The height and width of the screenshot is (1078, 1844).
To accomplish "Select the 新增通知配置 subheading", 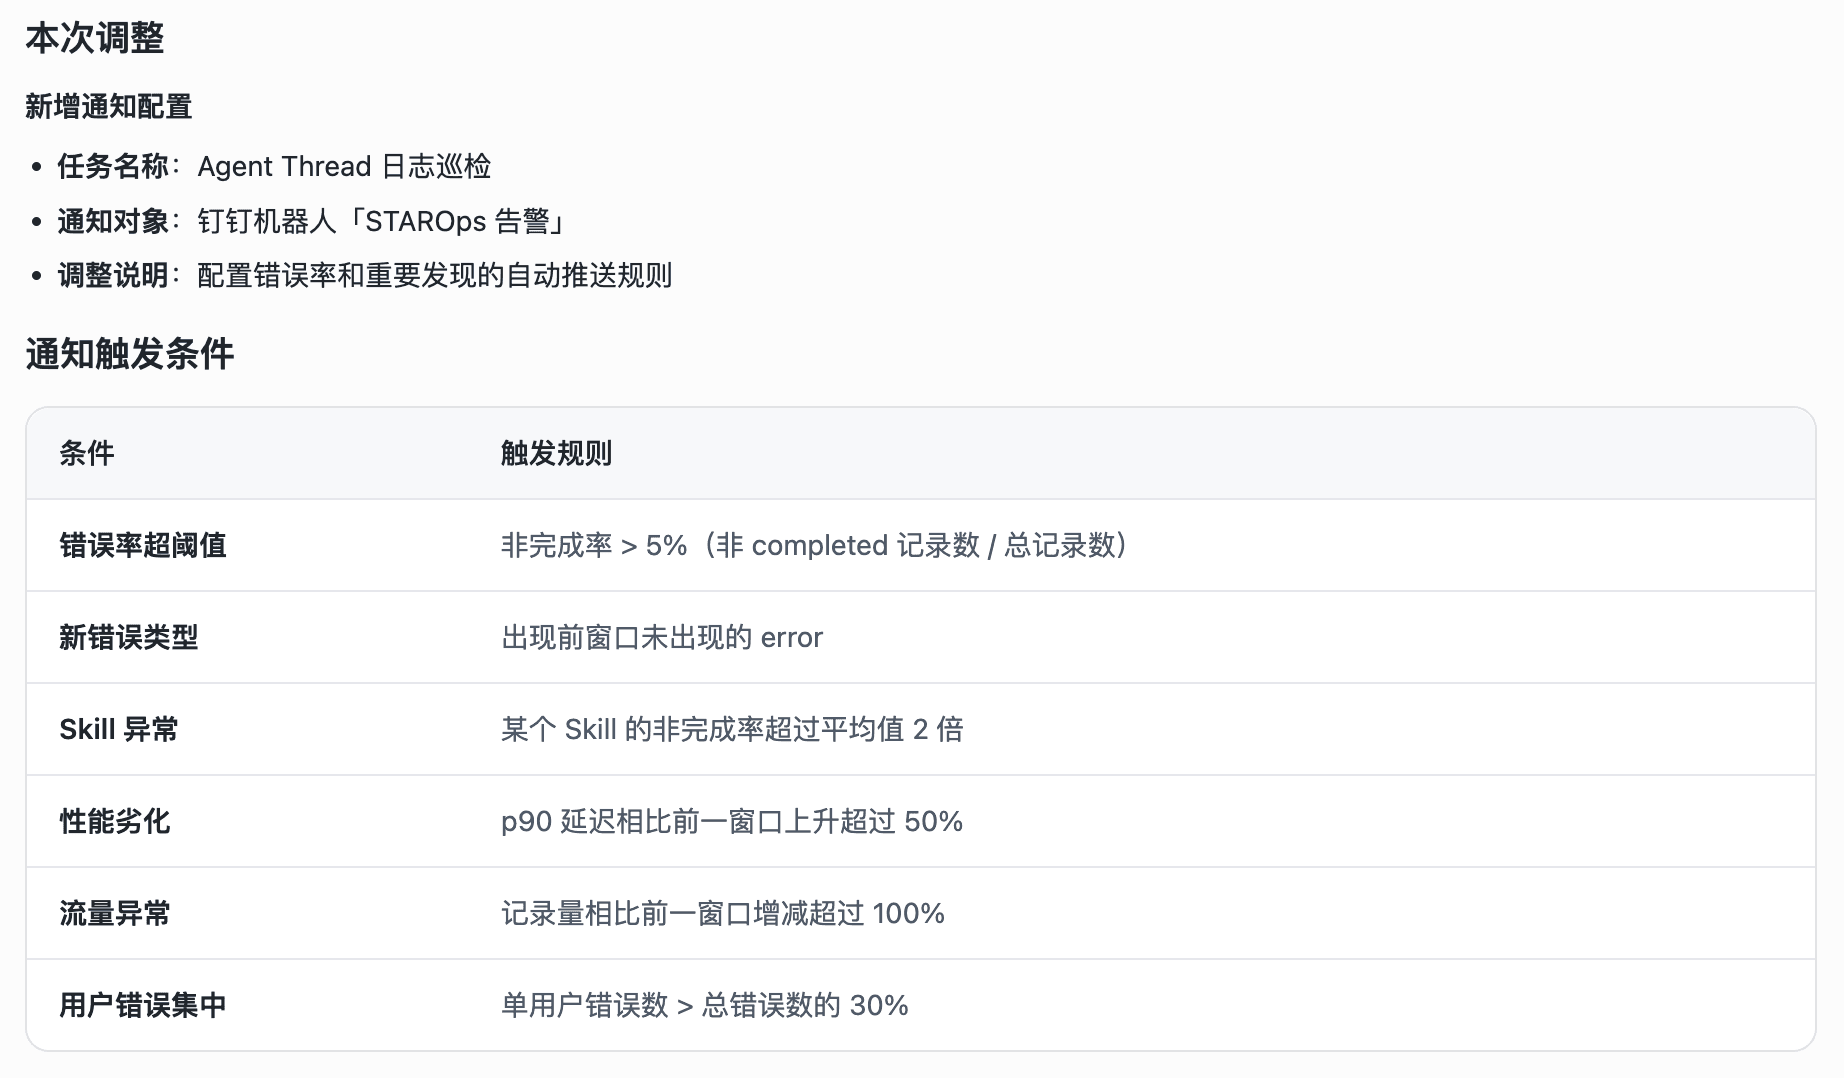I will pos(109,107).
